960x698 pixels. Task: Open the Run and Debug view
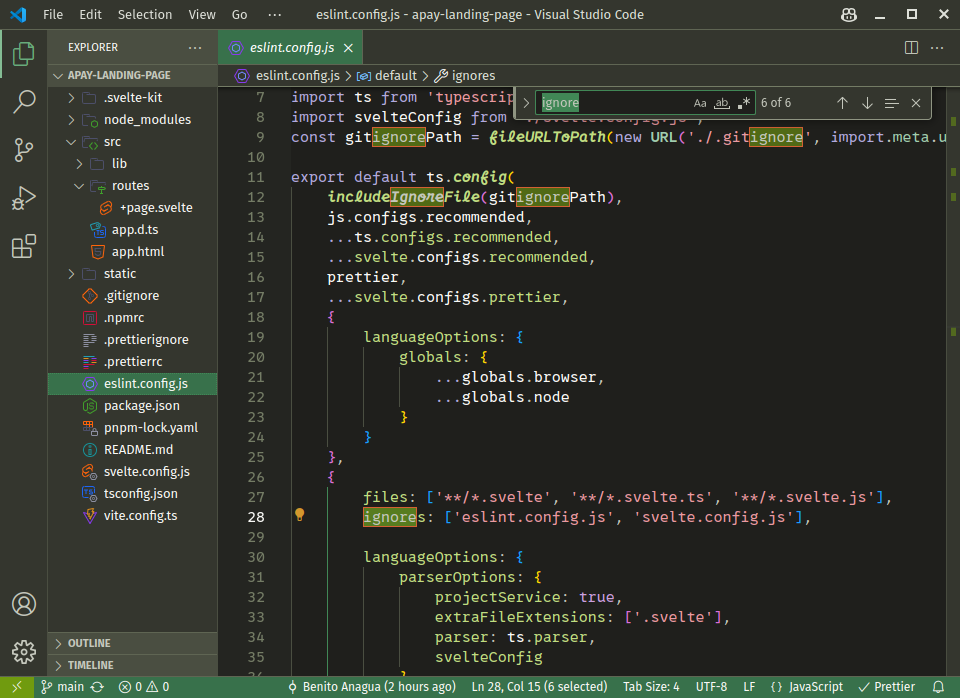coord(24,198)
